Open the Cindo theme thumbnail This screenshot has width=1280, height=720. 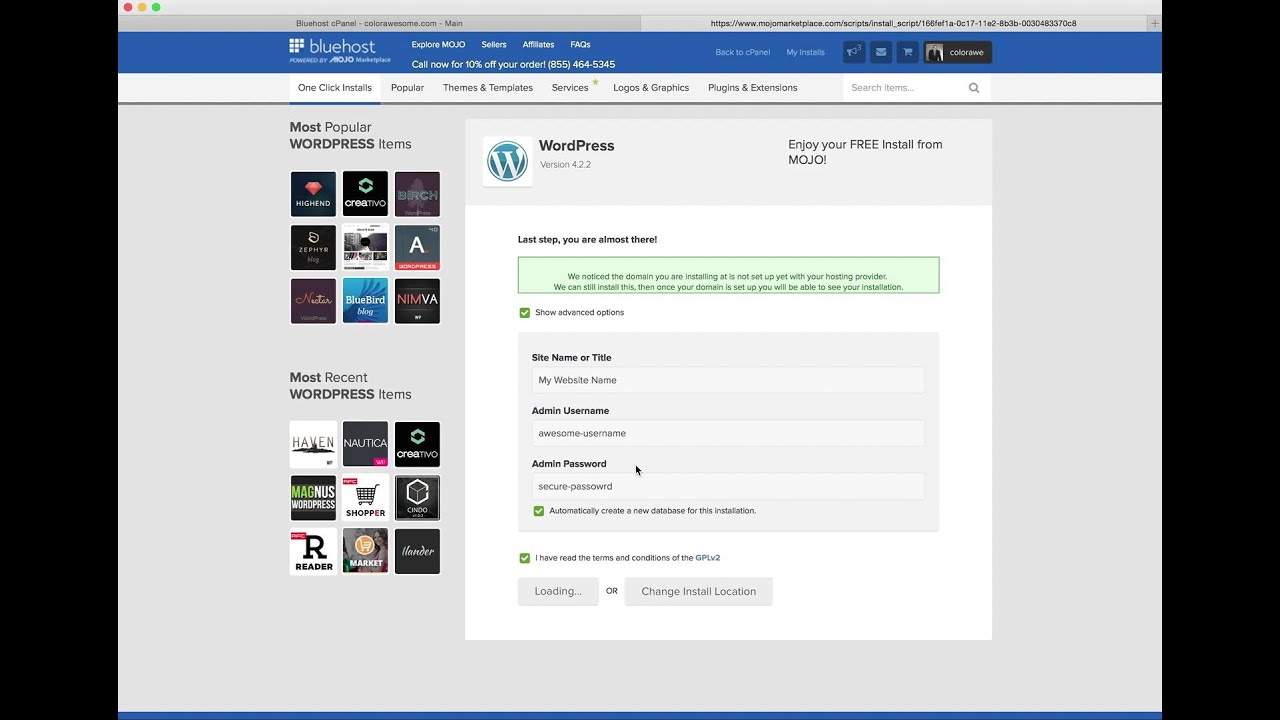(x=417, y=498)
